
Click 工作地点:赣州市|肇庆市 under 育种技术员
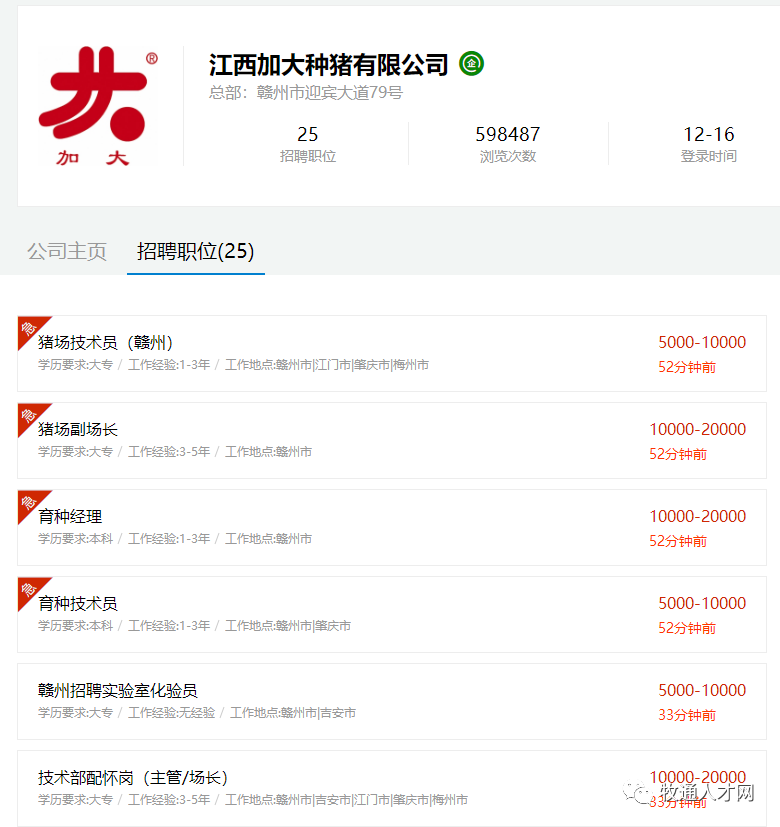click(288, 626)
